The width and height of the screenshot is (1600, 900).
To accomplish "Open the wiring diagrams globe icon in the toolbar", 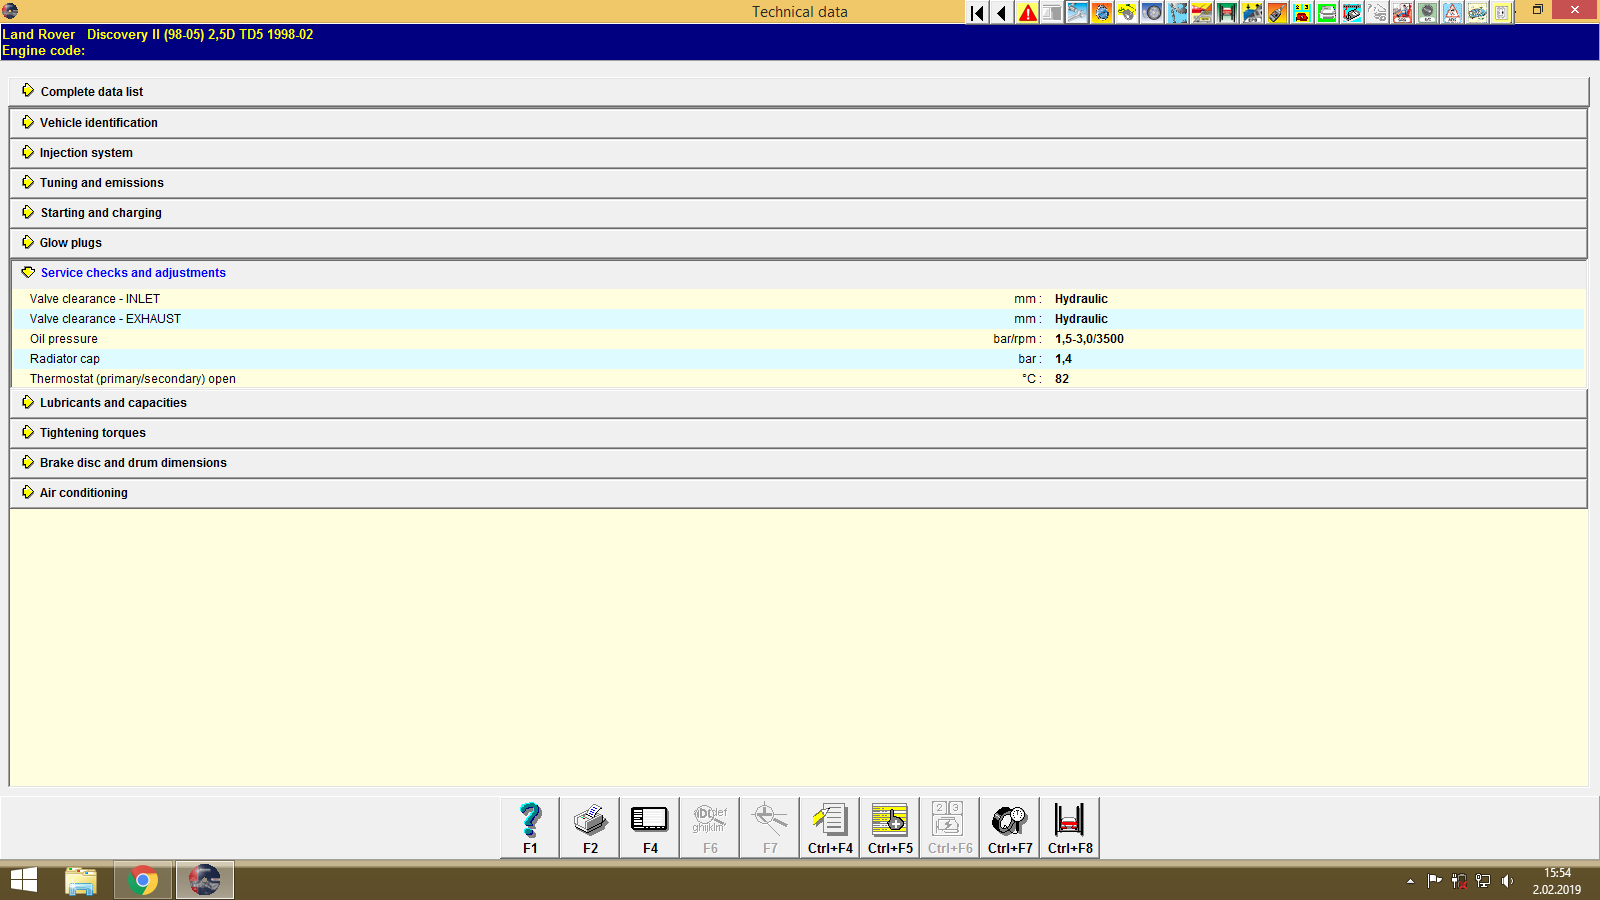I will point(1103,12).
